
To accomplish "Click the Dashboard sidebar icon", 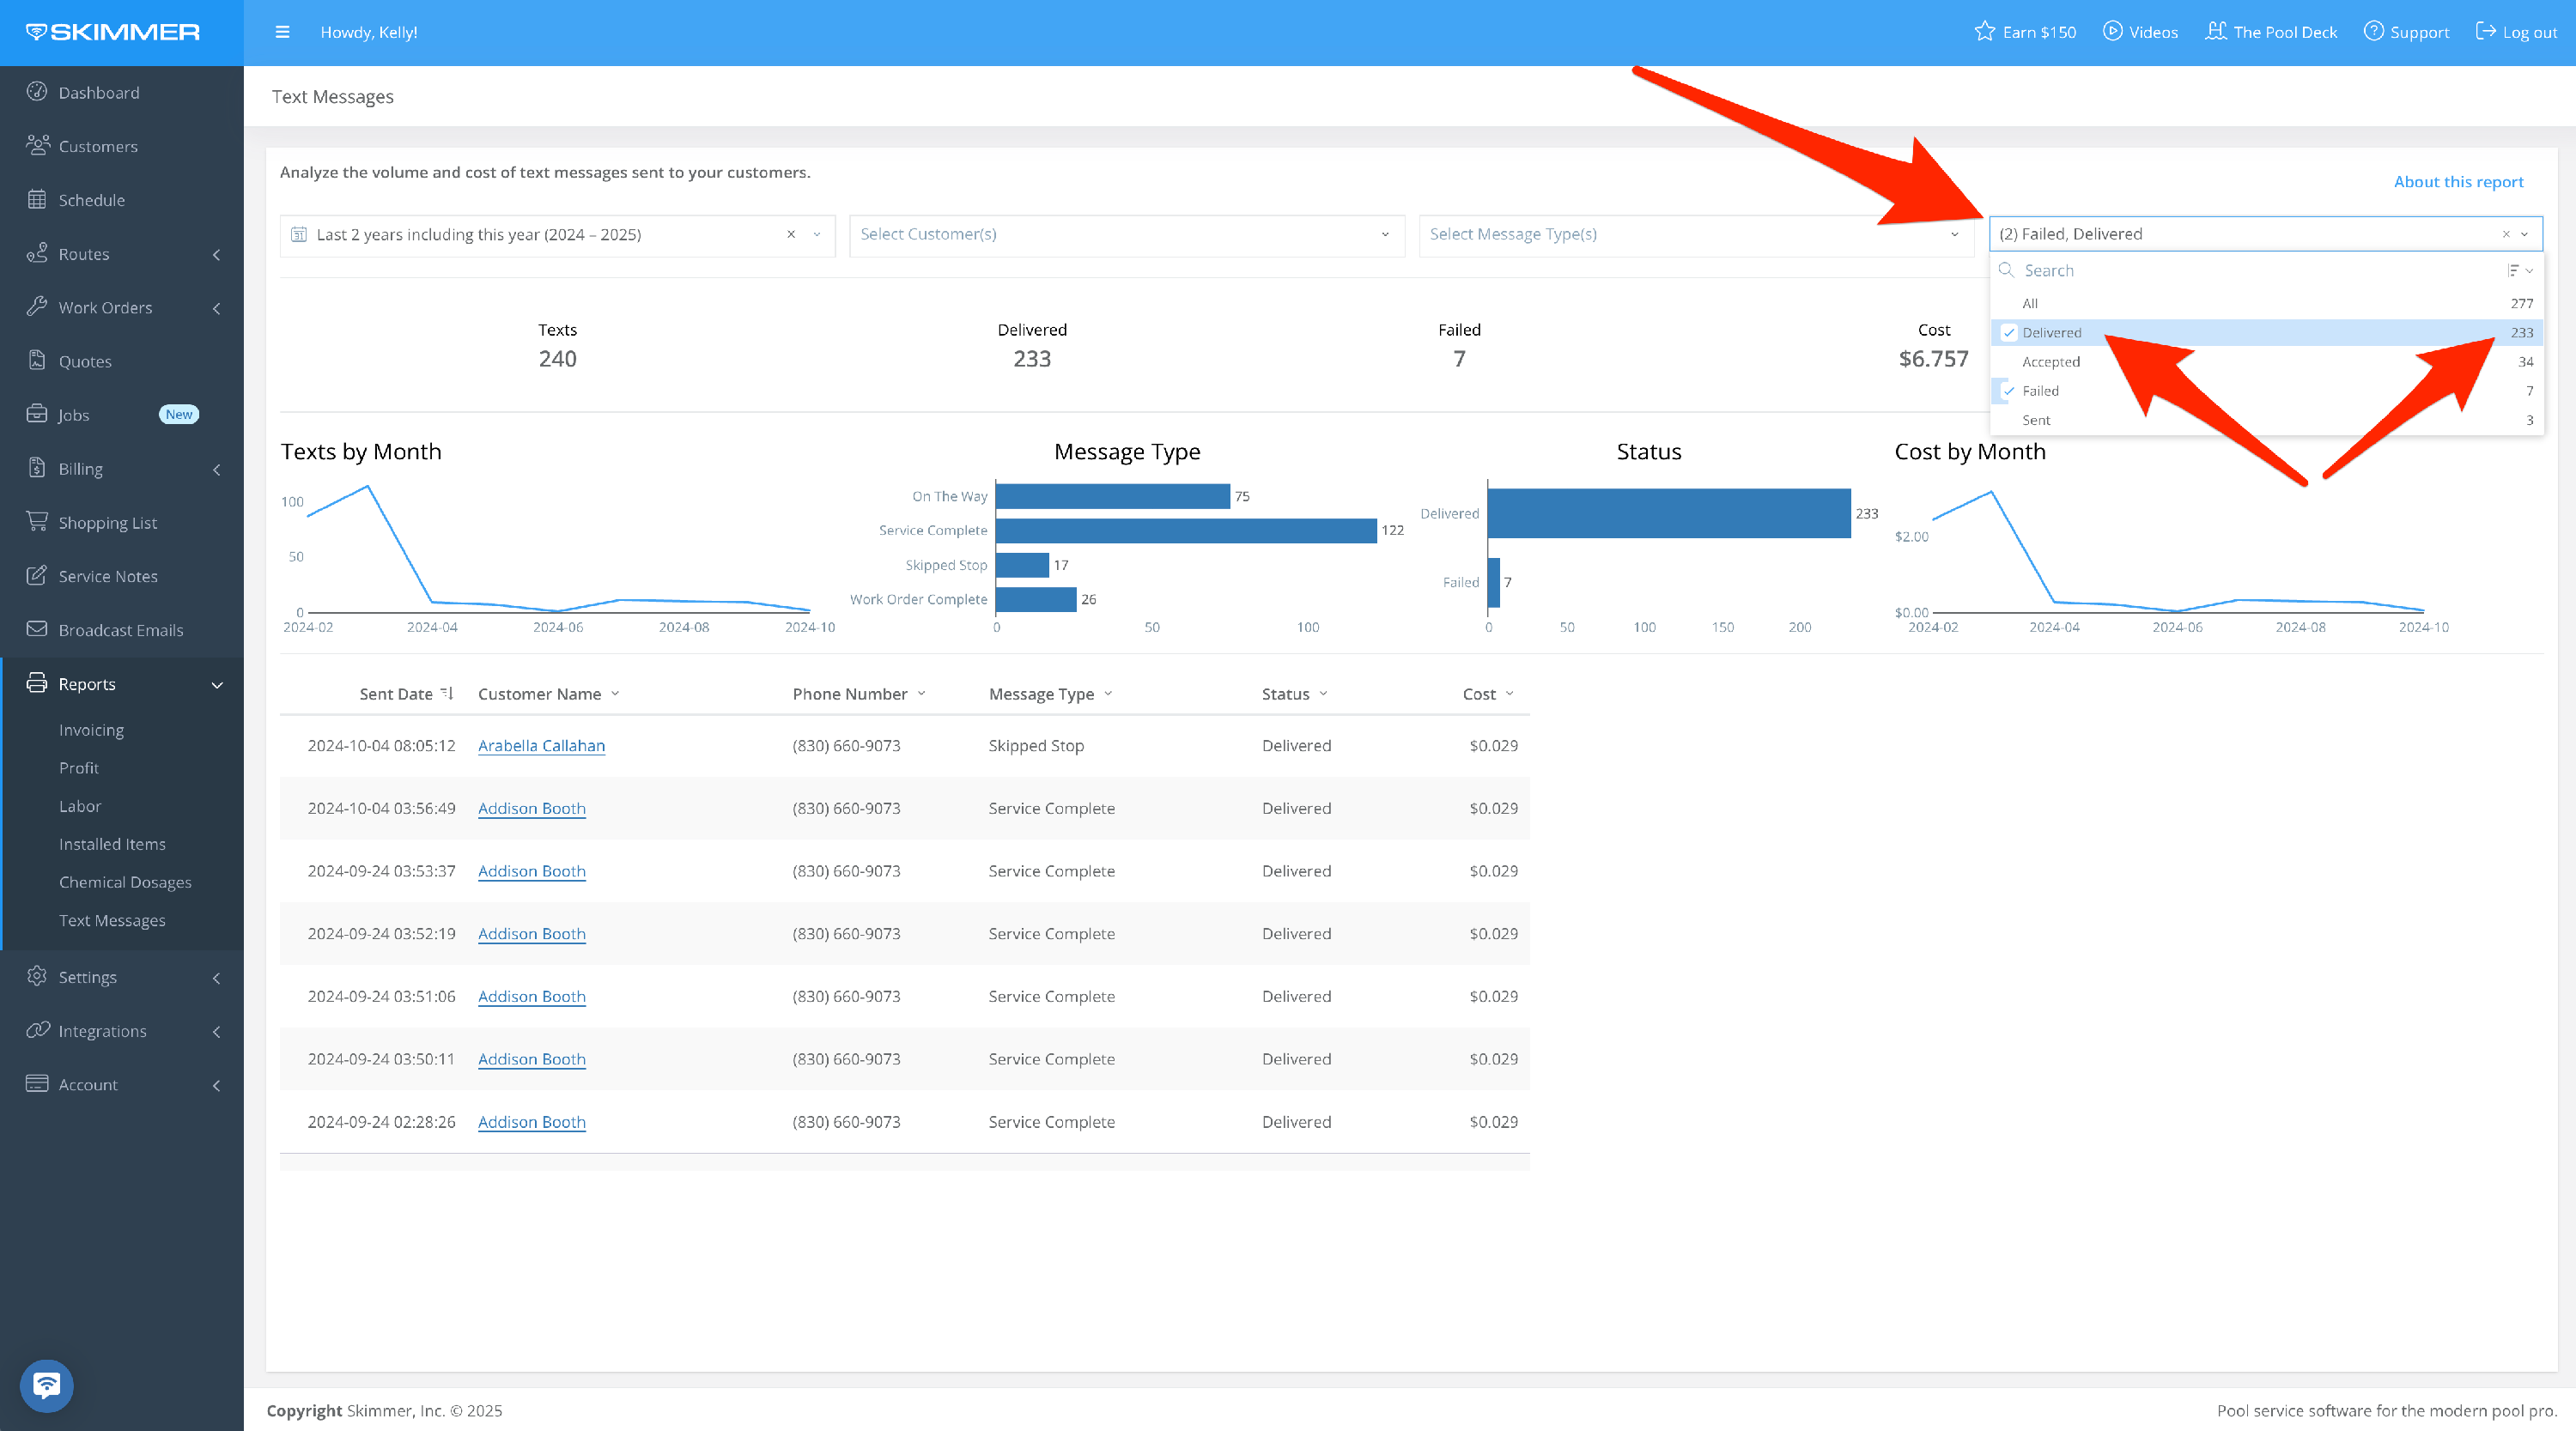I will point(37,92).
